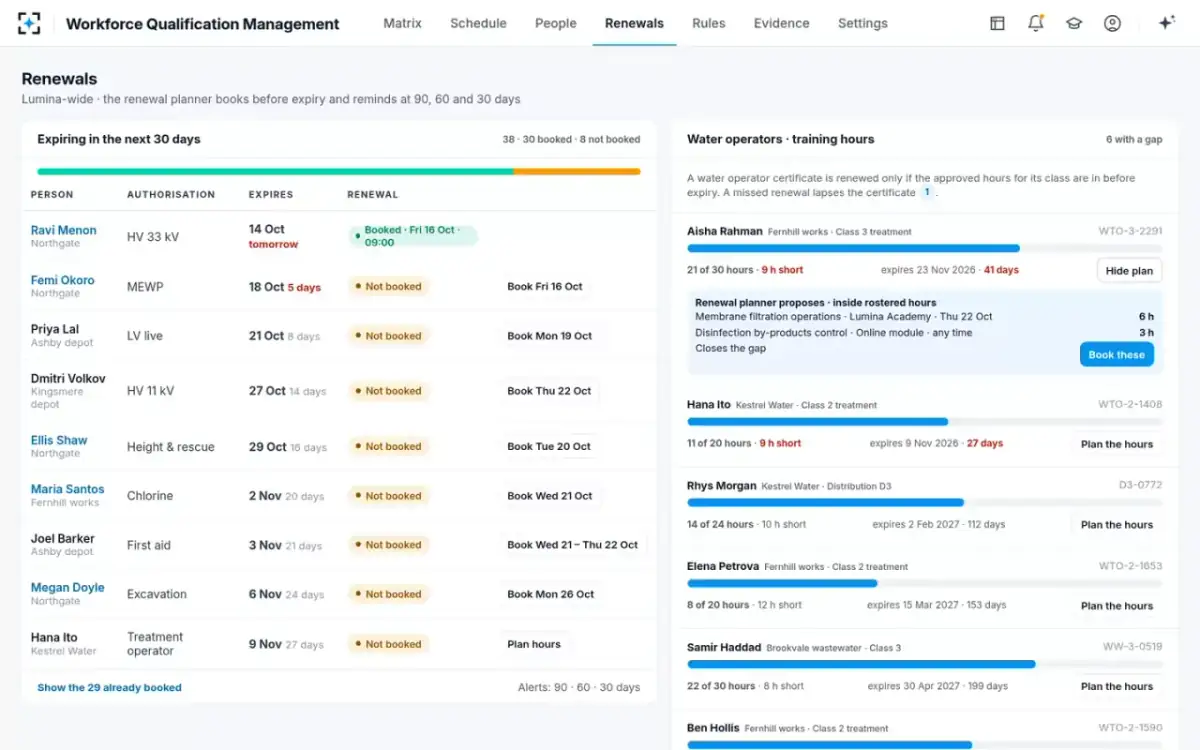The image size is (1200, 750).
Task: Open Maria Santos's profile link
Action: point(67,489)
